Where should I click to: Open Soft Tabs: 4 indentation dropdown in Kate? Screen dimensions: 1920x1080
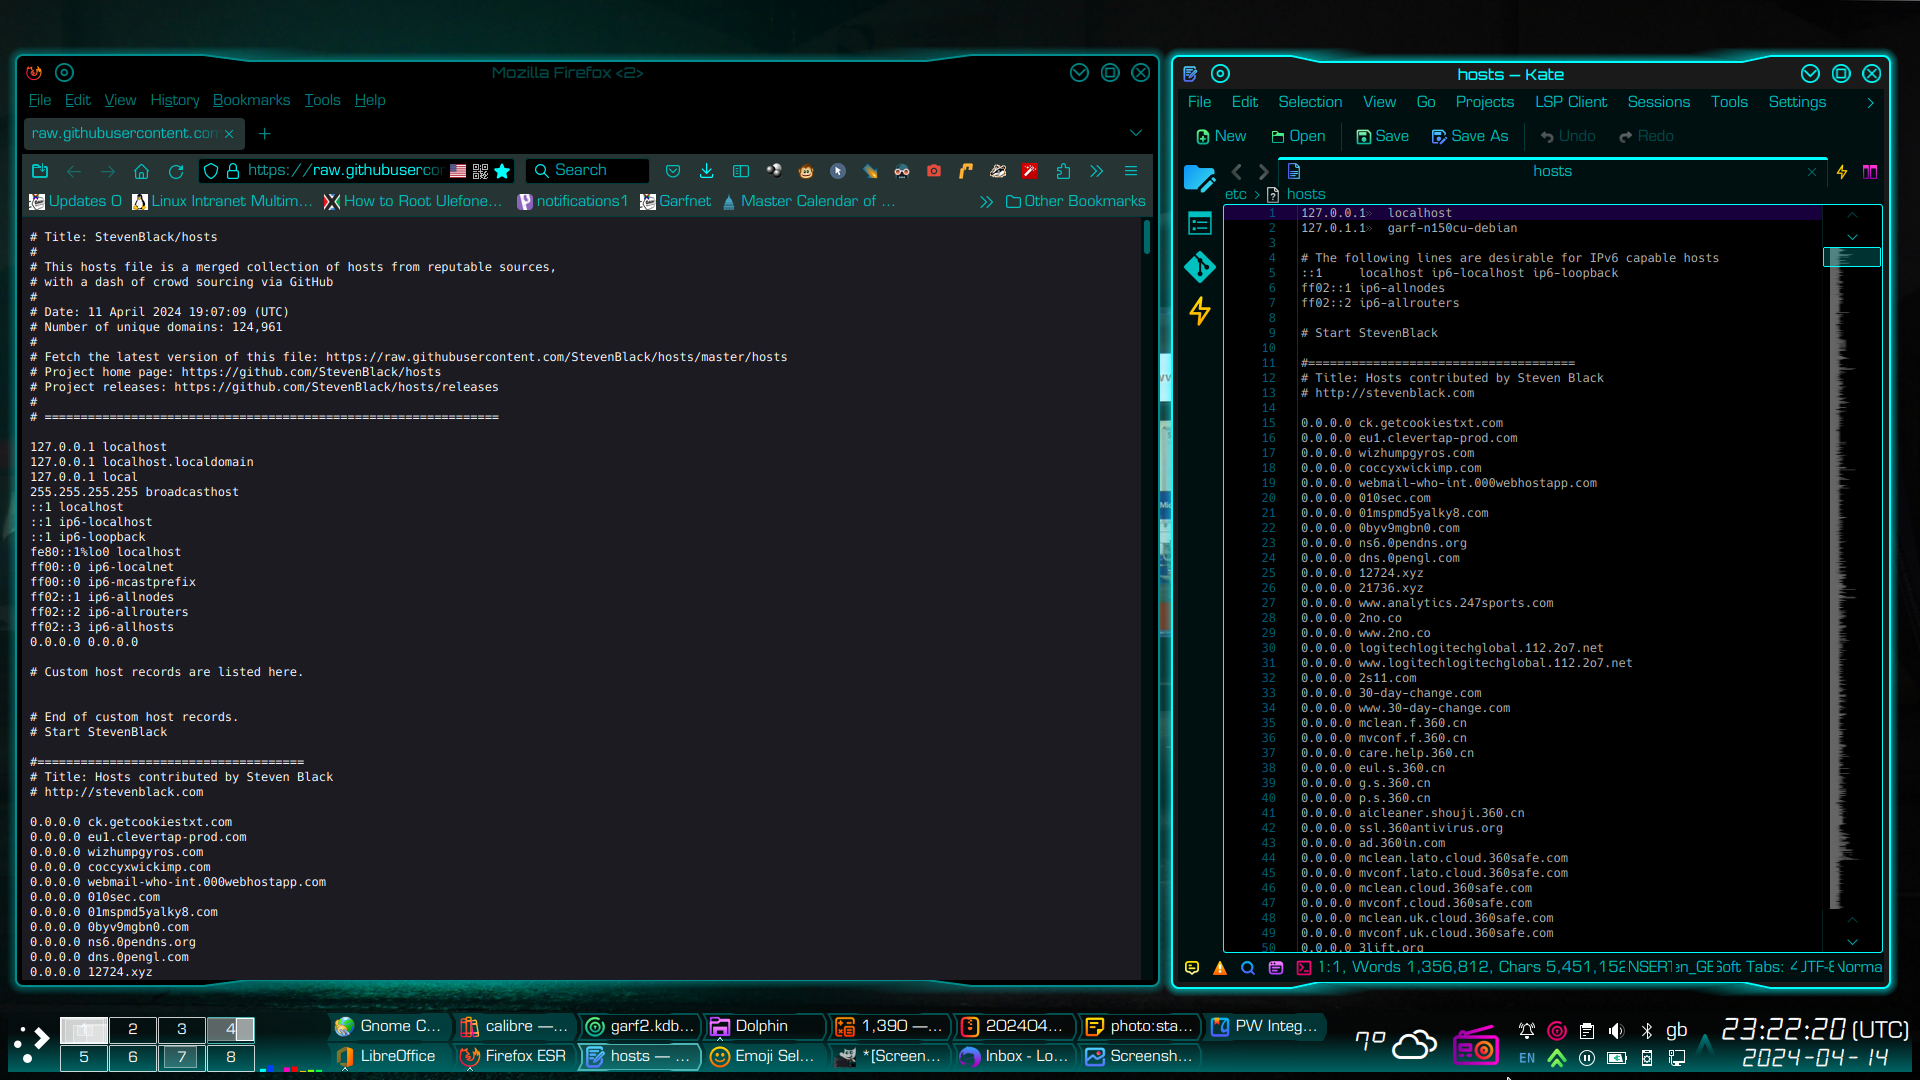(x=1758, y=967)
